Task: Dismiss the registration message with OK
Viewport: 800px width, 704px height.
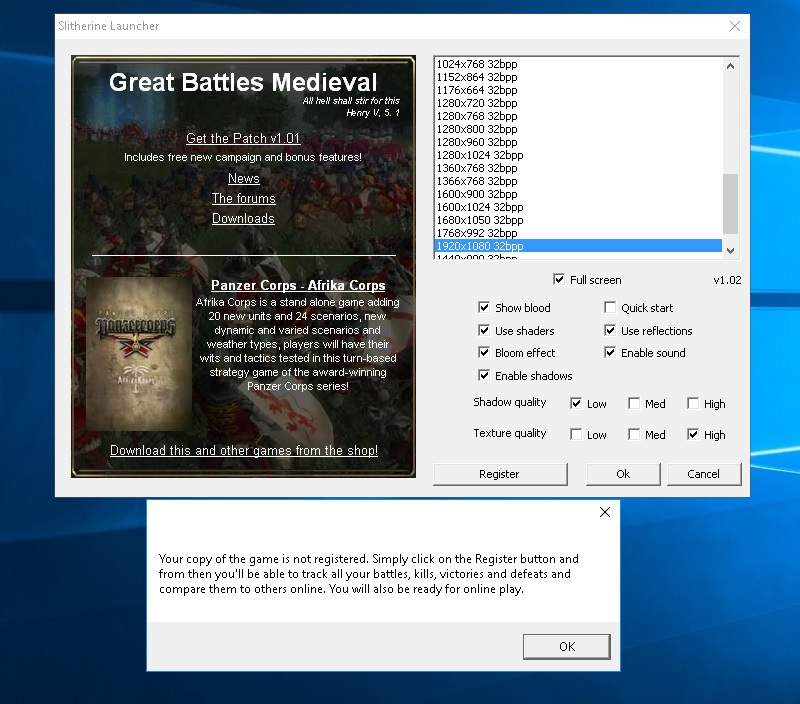Action: [567, 646]
